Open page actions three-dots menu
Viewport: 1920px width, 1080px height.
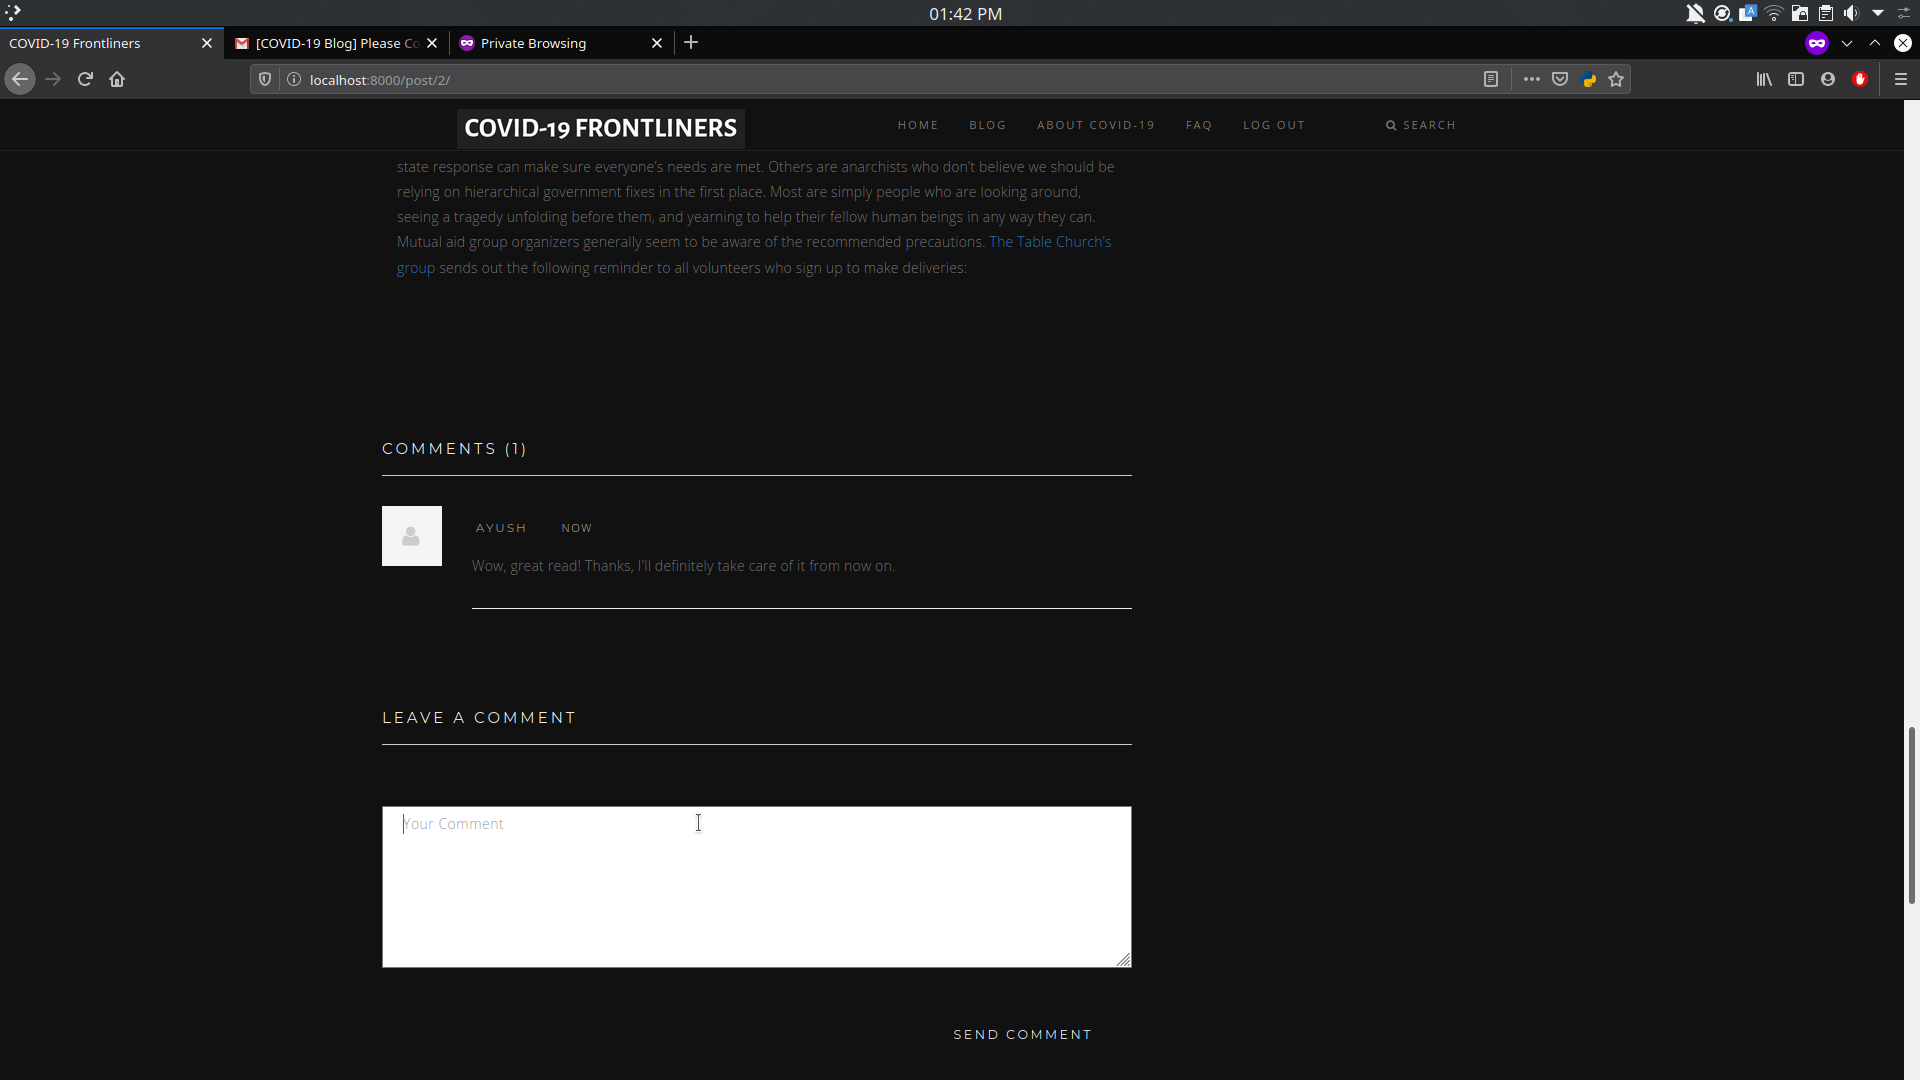1531,79
